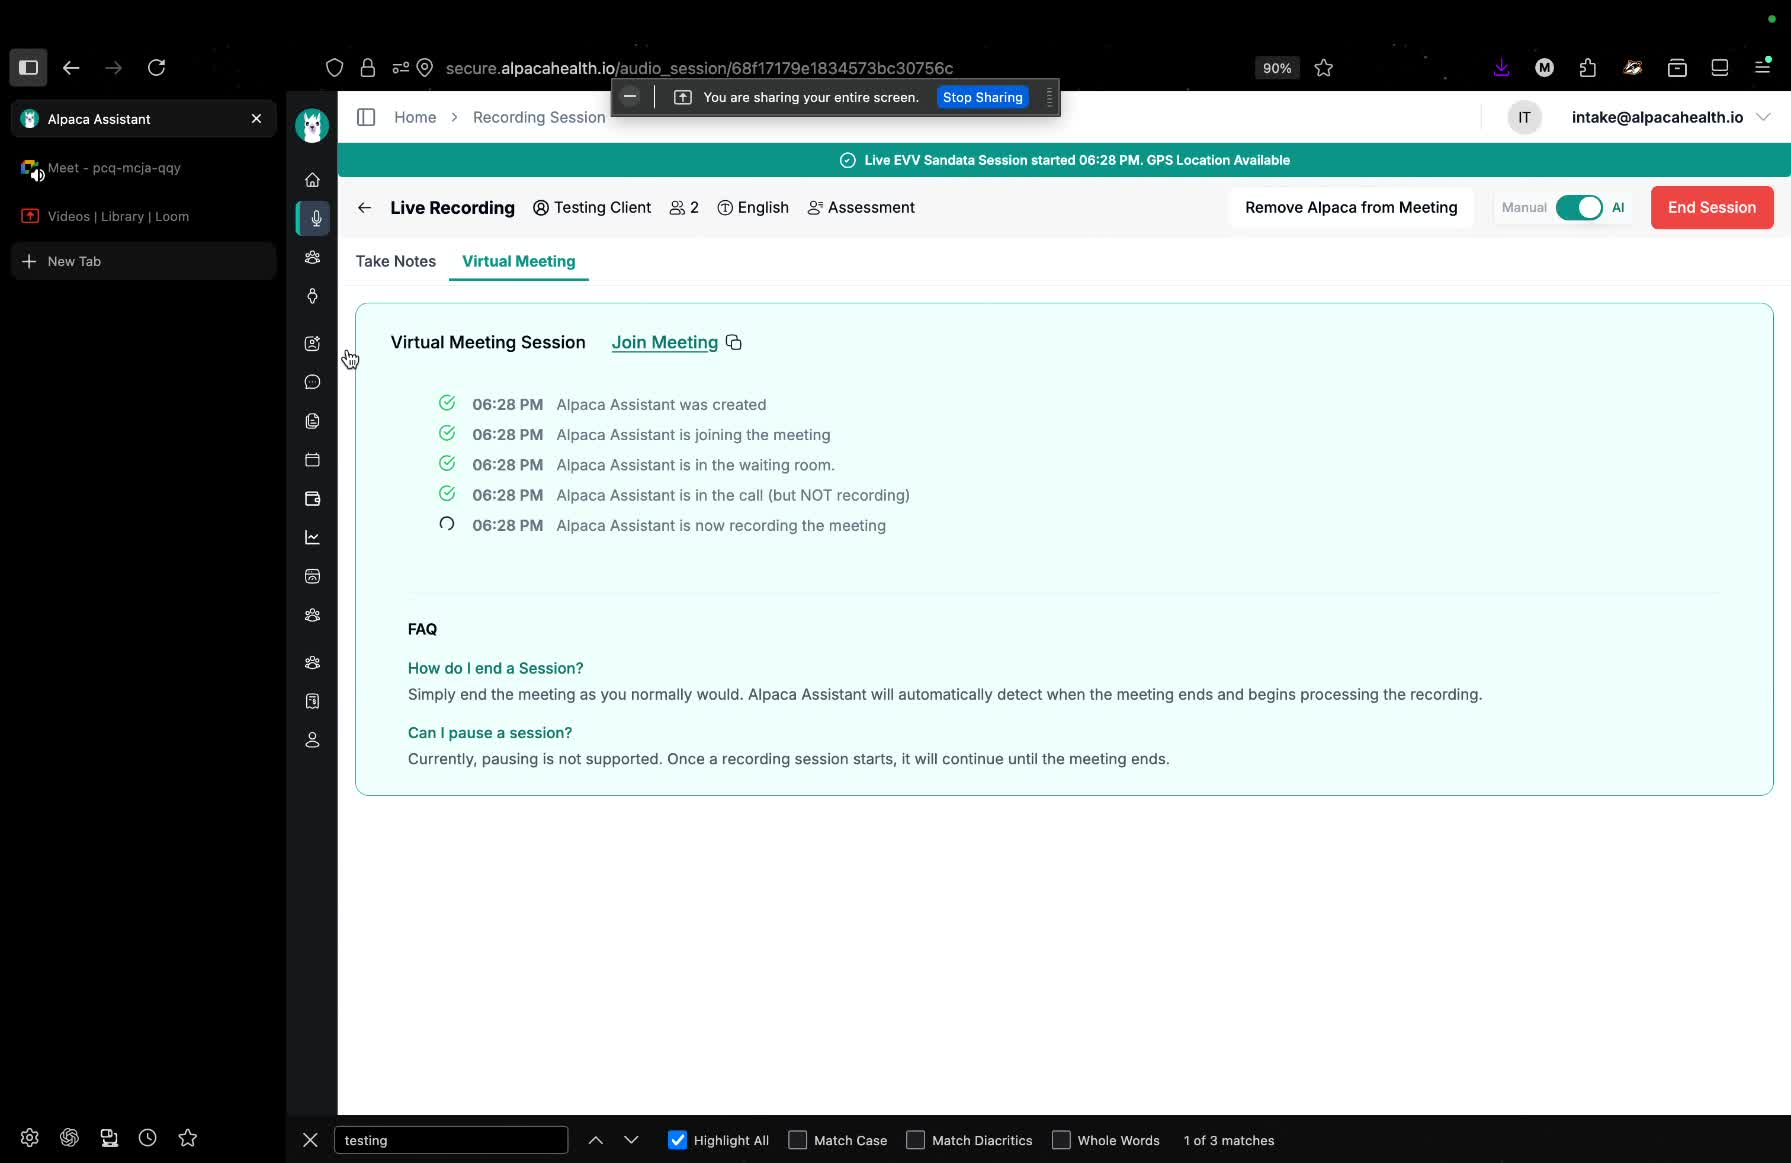Click the tracking protection shield icon
Viewport: 1791px width, 1163px height.
[335, 68]
